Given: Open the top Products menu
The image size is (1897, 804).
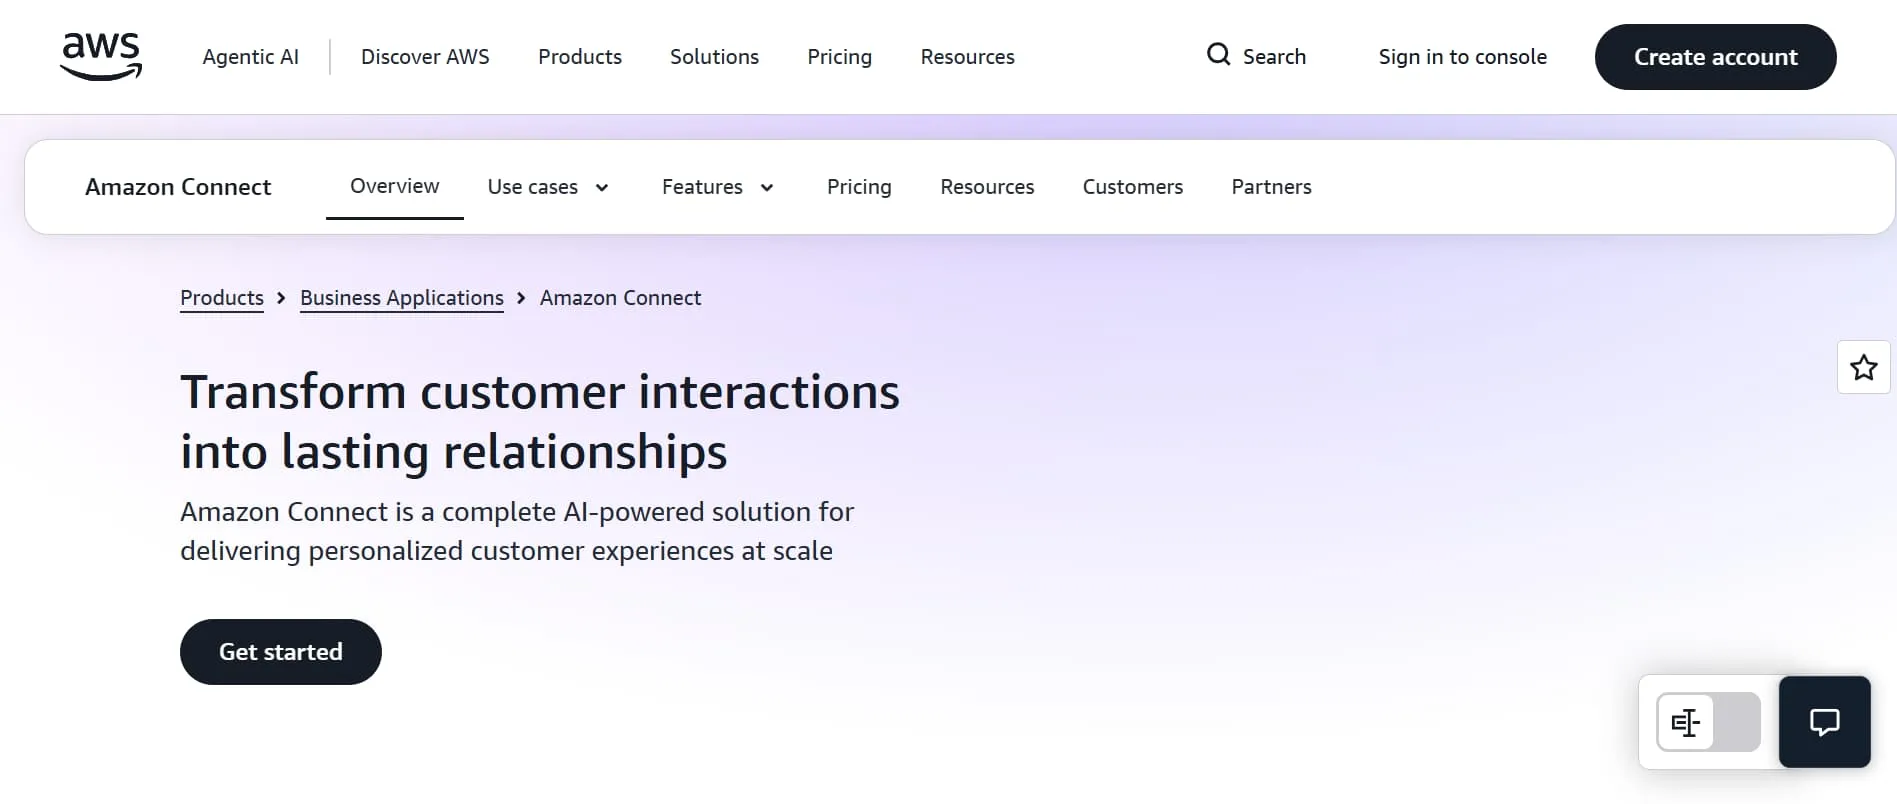Looking at the screenshot, I should [580, 57].
